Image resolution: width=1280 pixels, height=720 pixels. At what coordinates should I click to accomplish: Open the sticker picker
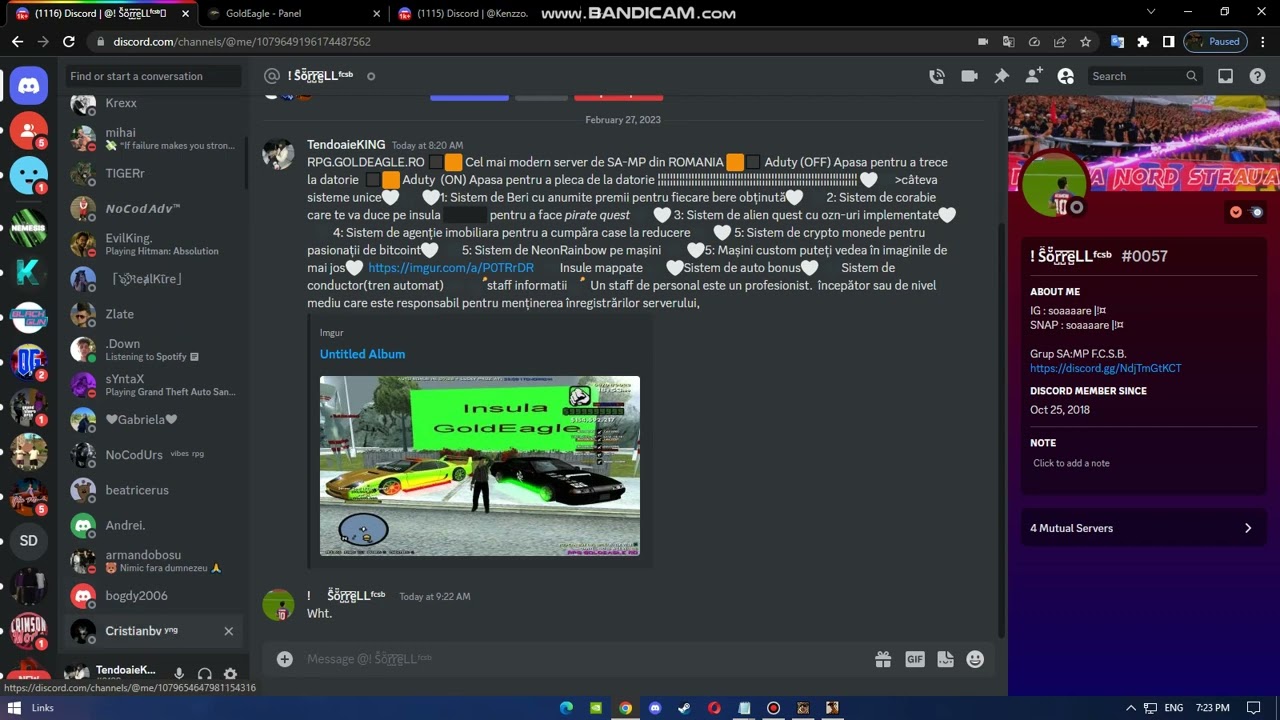[x=945, y=659]
